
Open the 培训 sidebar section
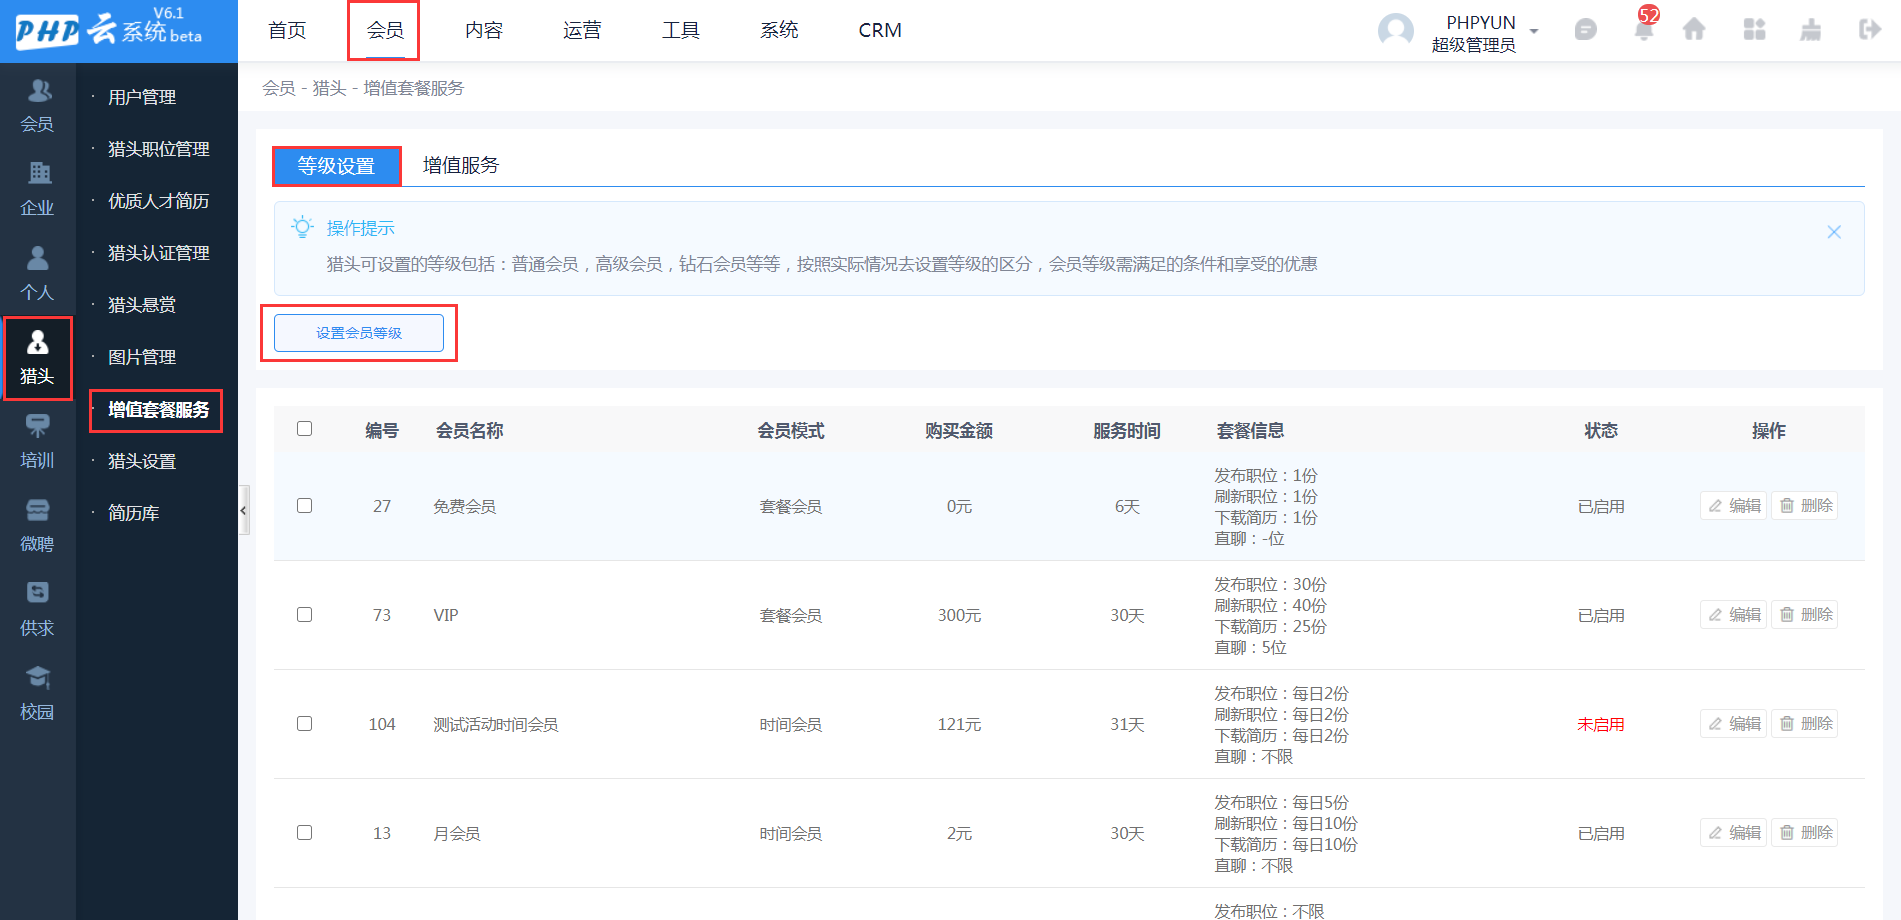click(38, 441)
